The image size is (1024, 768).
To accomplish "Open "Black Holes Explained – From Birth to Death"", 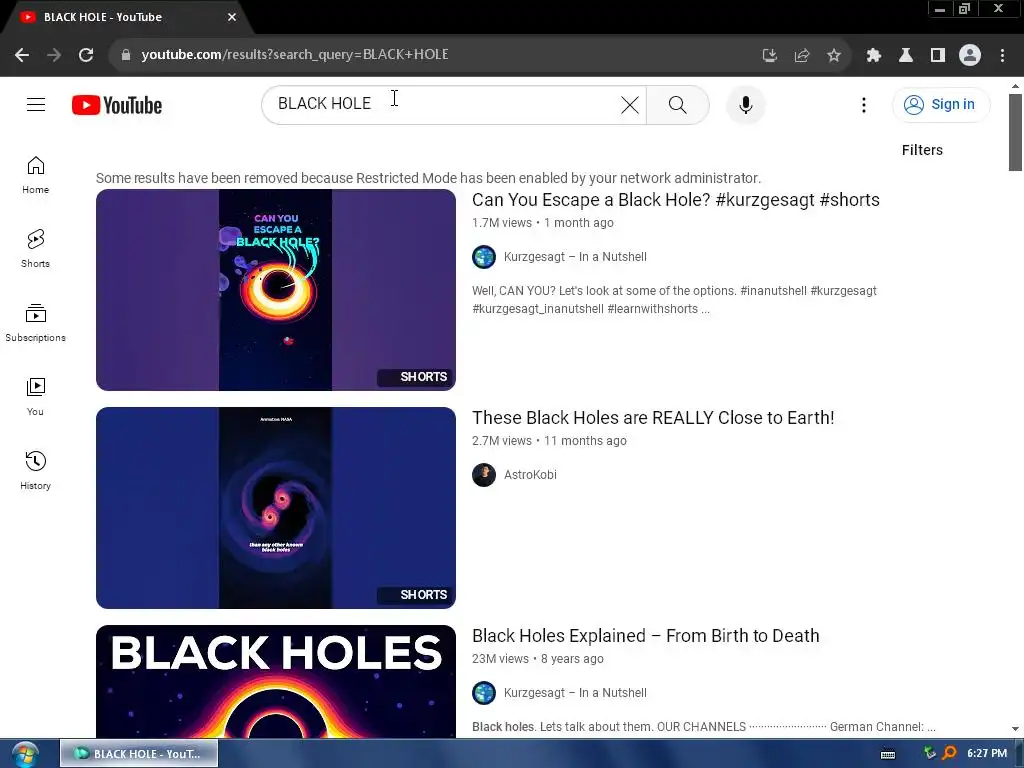I will coord(645,636).
